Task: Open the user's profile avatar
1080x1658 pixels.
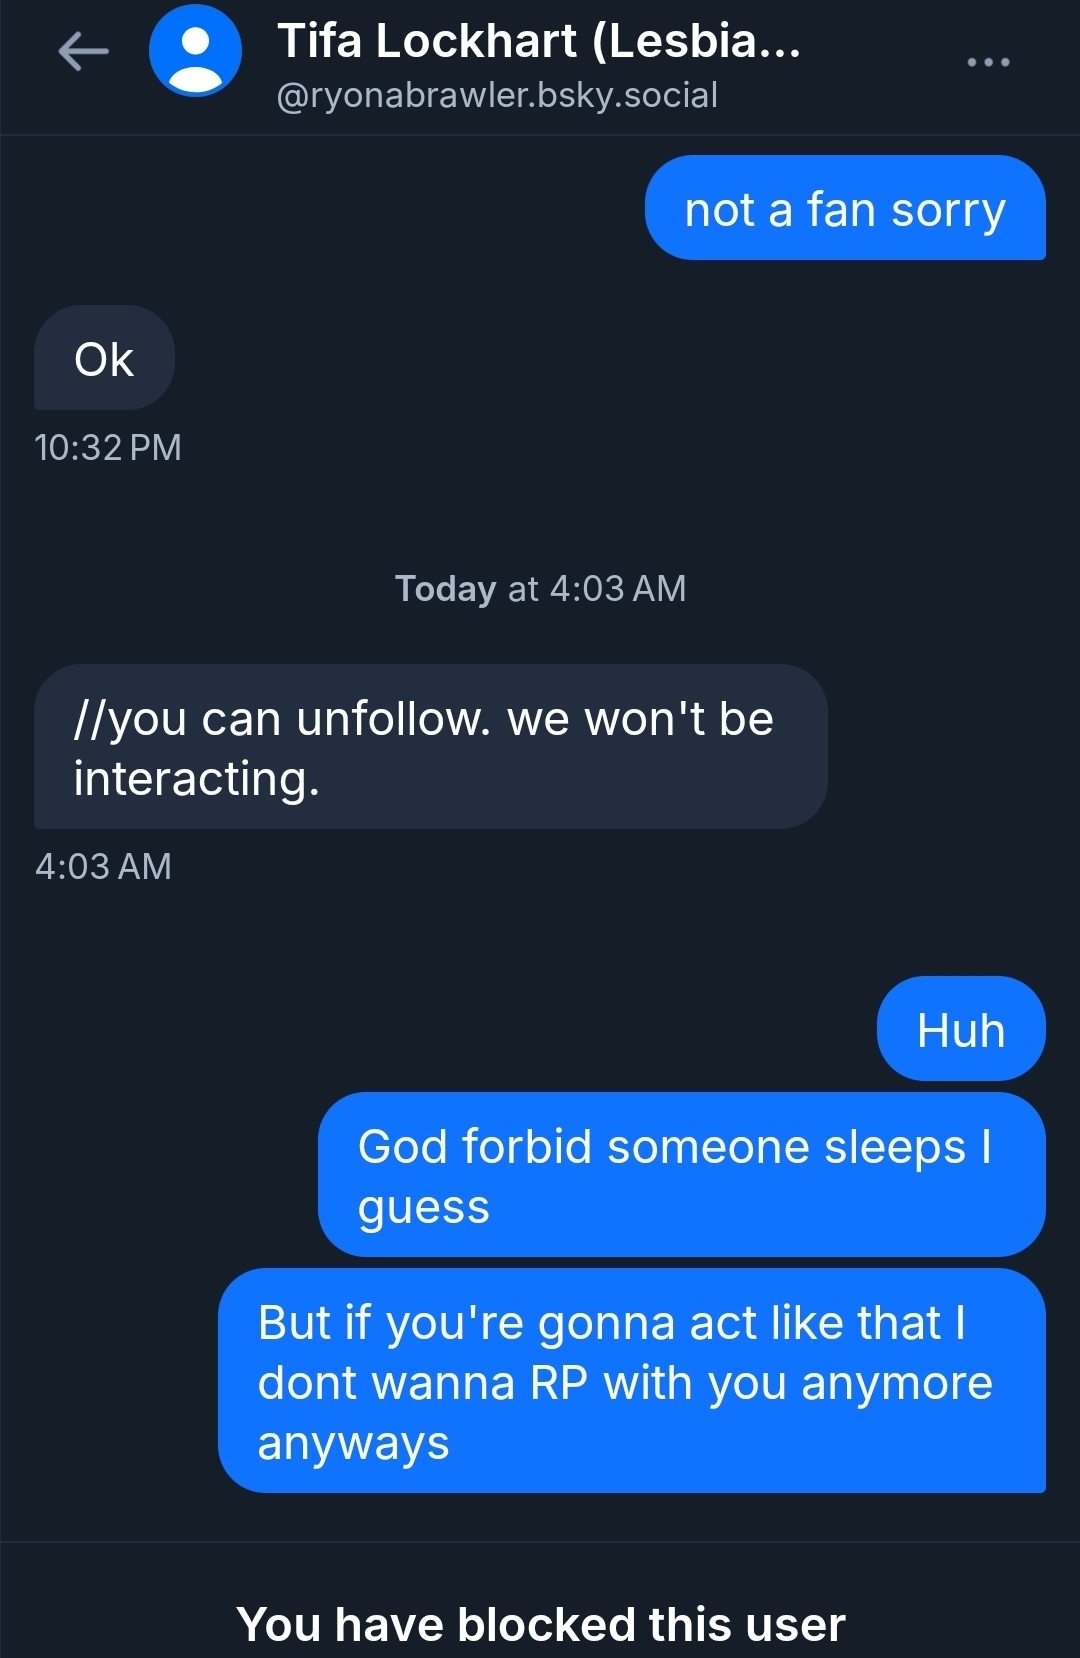Action: 195,51
